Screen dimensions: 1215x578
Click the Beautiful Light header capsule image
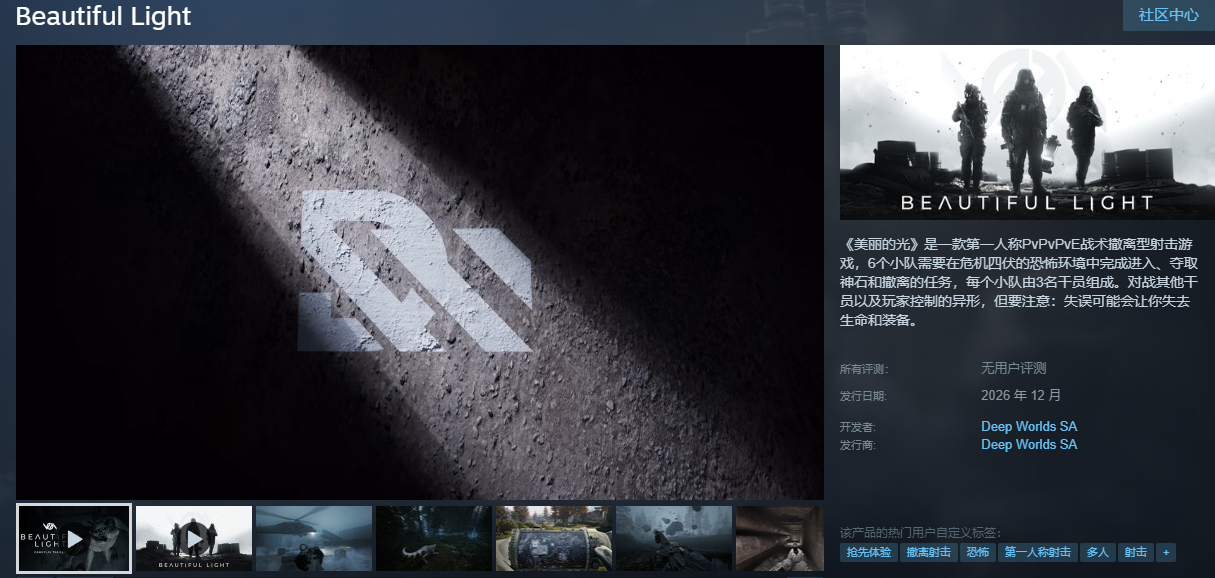[1027, 132]
